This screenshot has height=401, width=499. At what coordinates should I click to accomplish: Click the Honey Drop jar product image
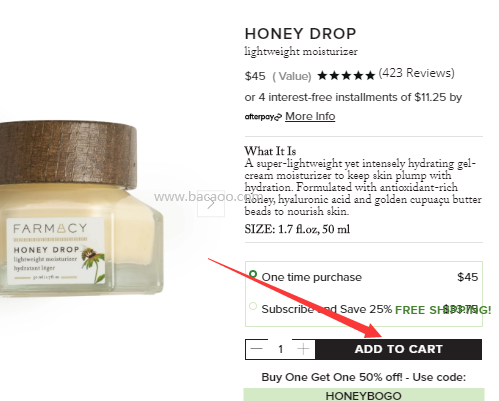81,208
